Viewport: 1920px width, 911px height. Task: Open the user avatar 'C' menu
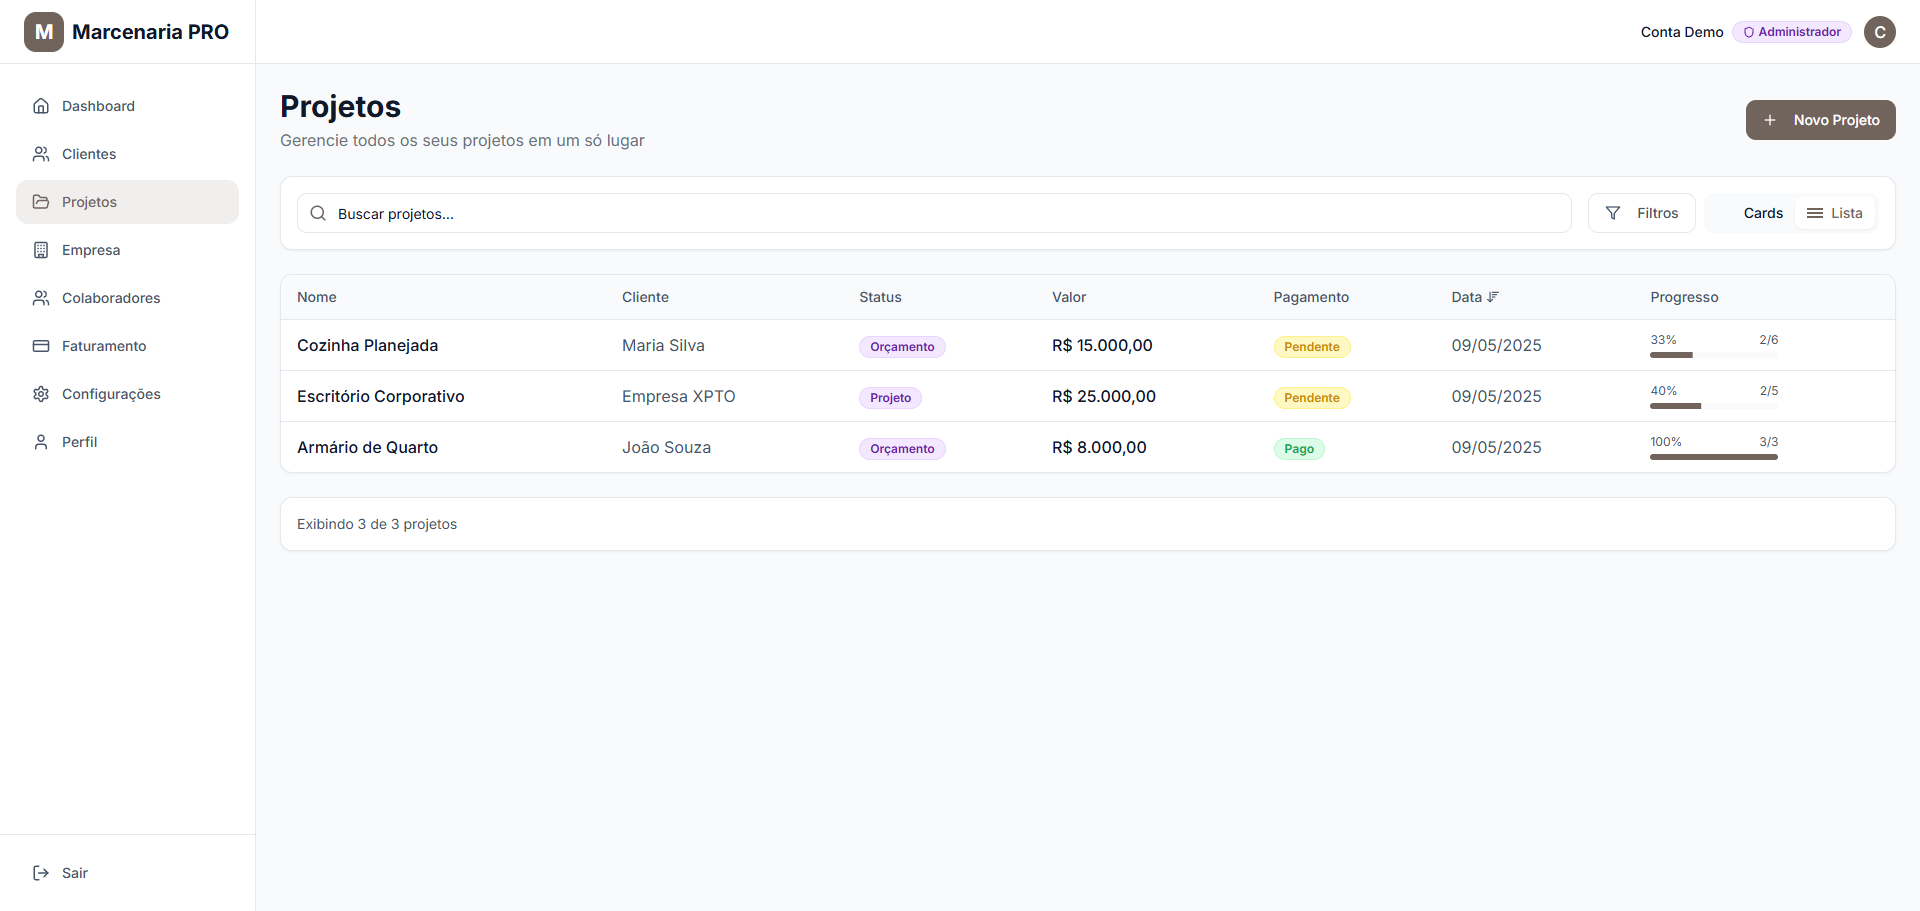click(x=1880, y=32)
